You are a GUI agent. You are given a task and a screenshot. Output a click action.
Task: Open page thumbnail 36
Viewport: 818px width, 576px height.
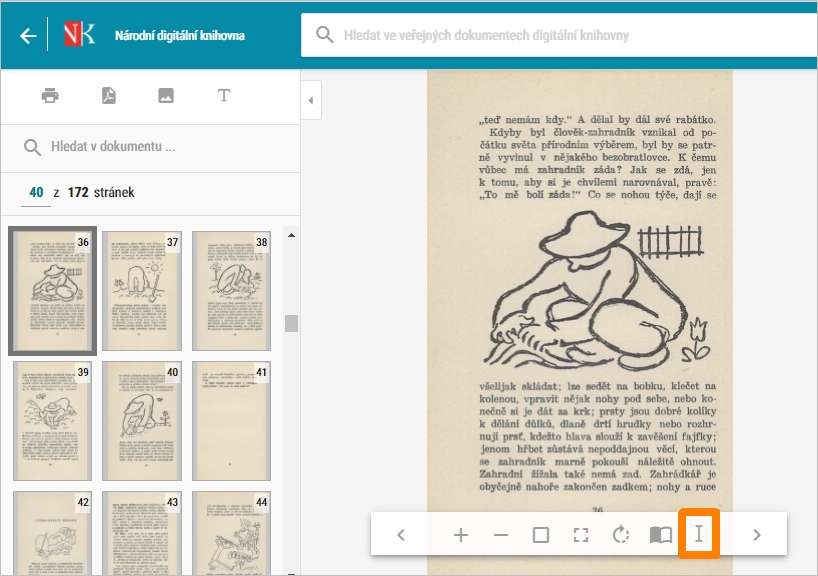coord(52,291)
